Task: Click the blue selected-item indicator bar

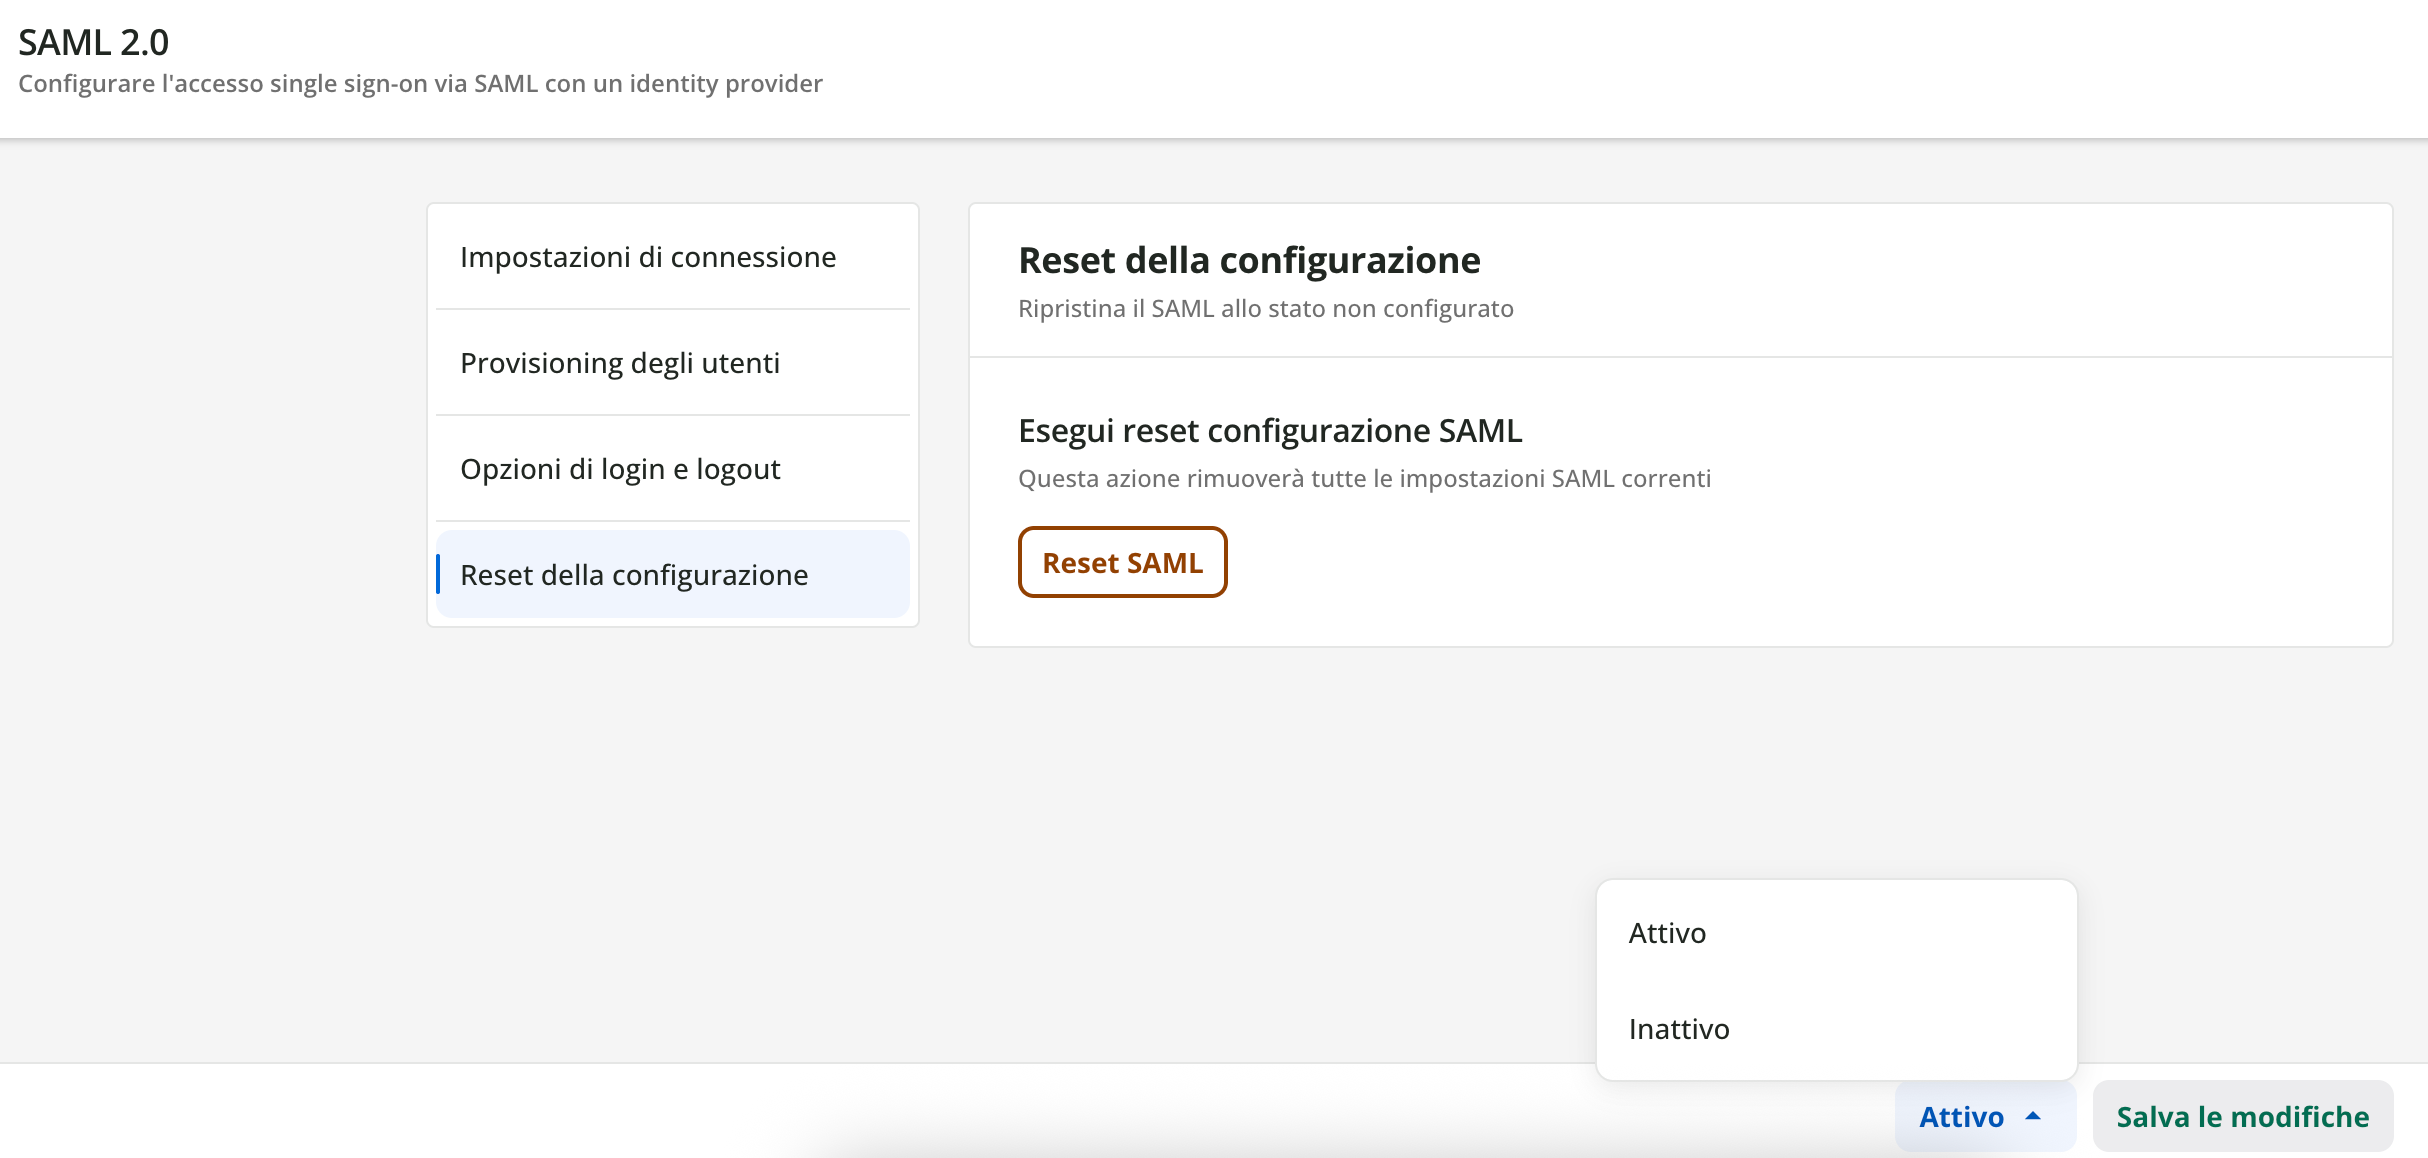Action: pos(438,575)
